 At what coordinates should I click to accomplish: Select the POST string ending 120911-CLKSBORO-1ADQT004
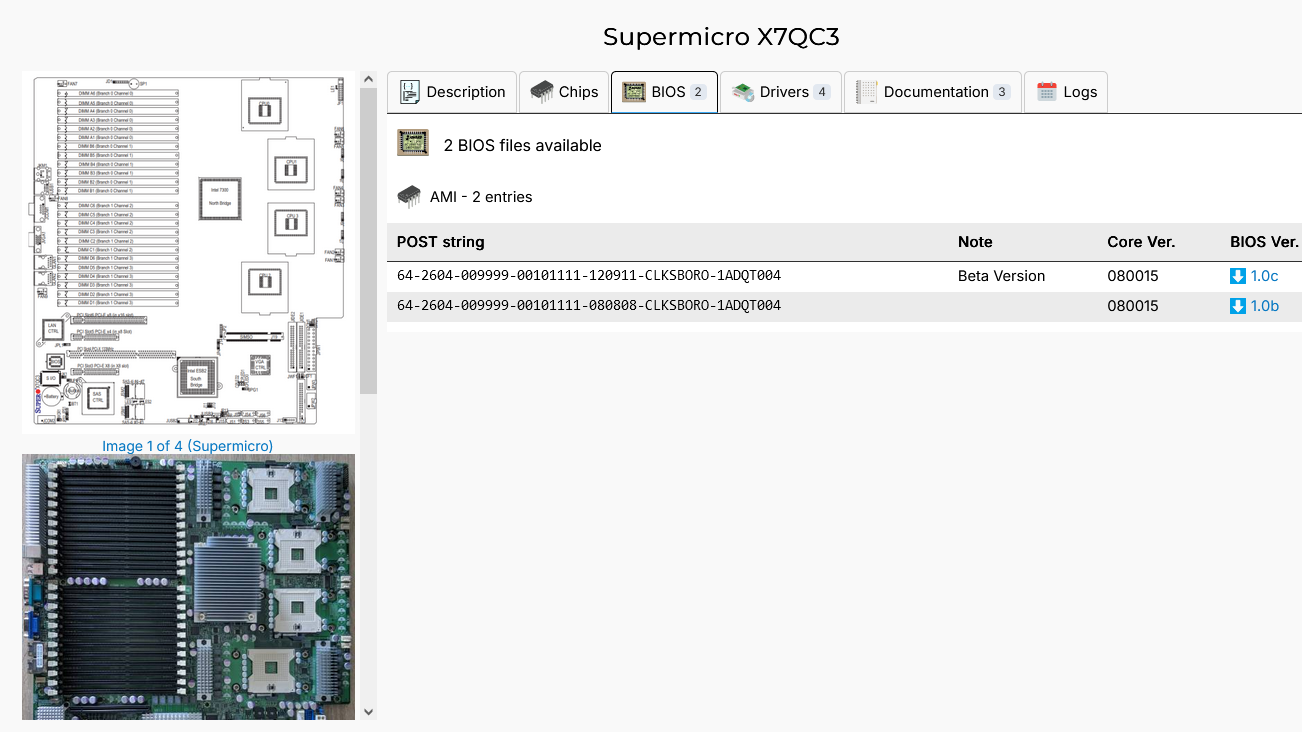[589, 276]
